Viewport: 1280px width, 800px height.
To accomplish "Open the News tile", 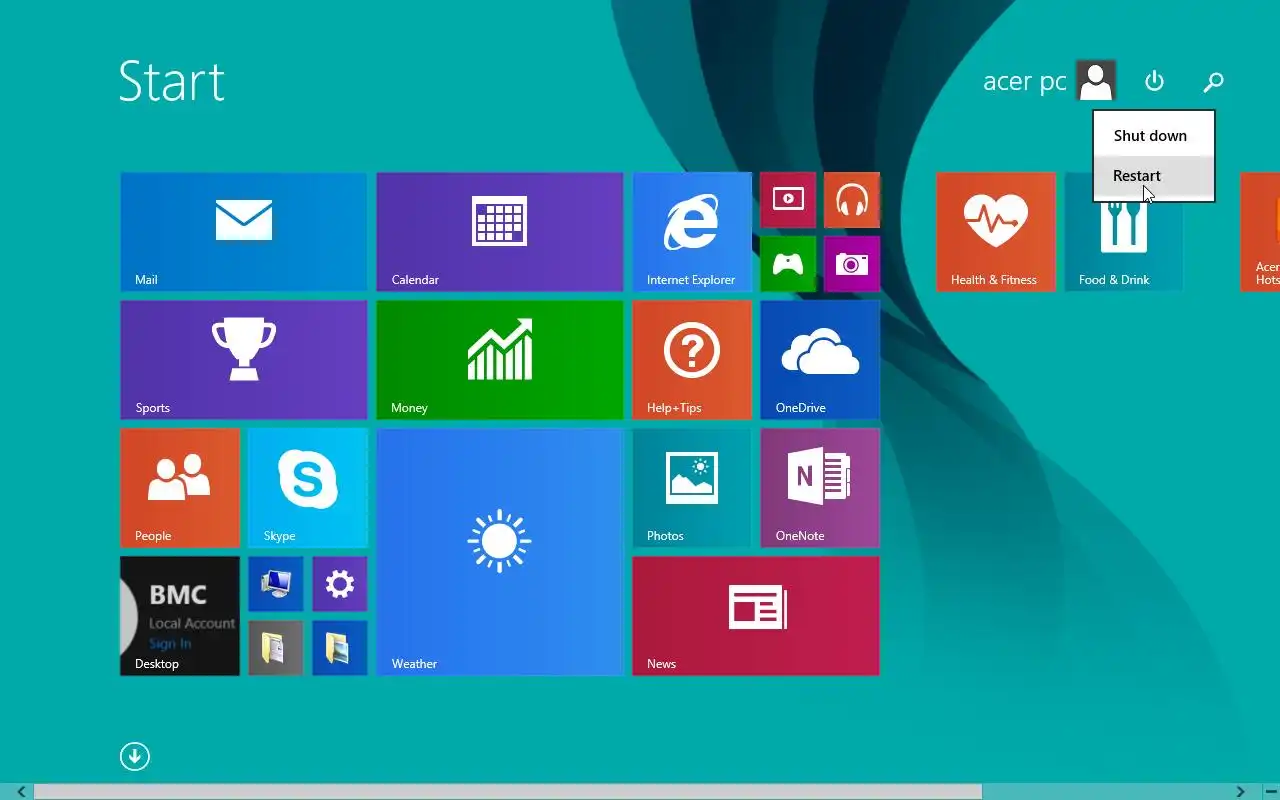I will [x=756, y=616].
